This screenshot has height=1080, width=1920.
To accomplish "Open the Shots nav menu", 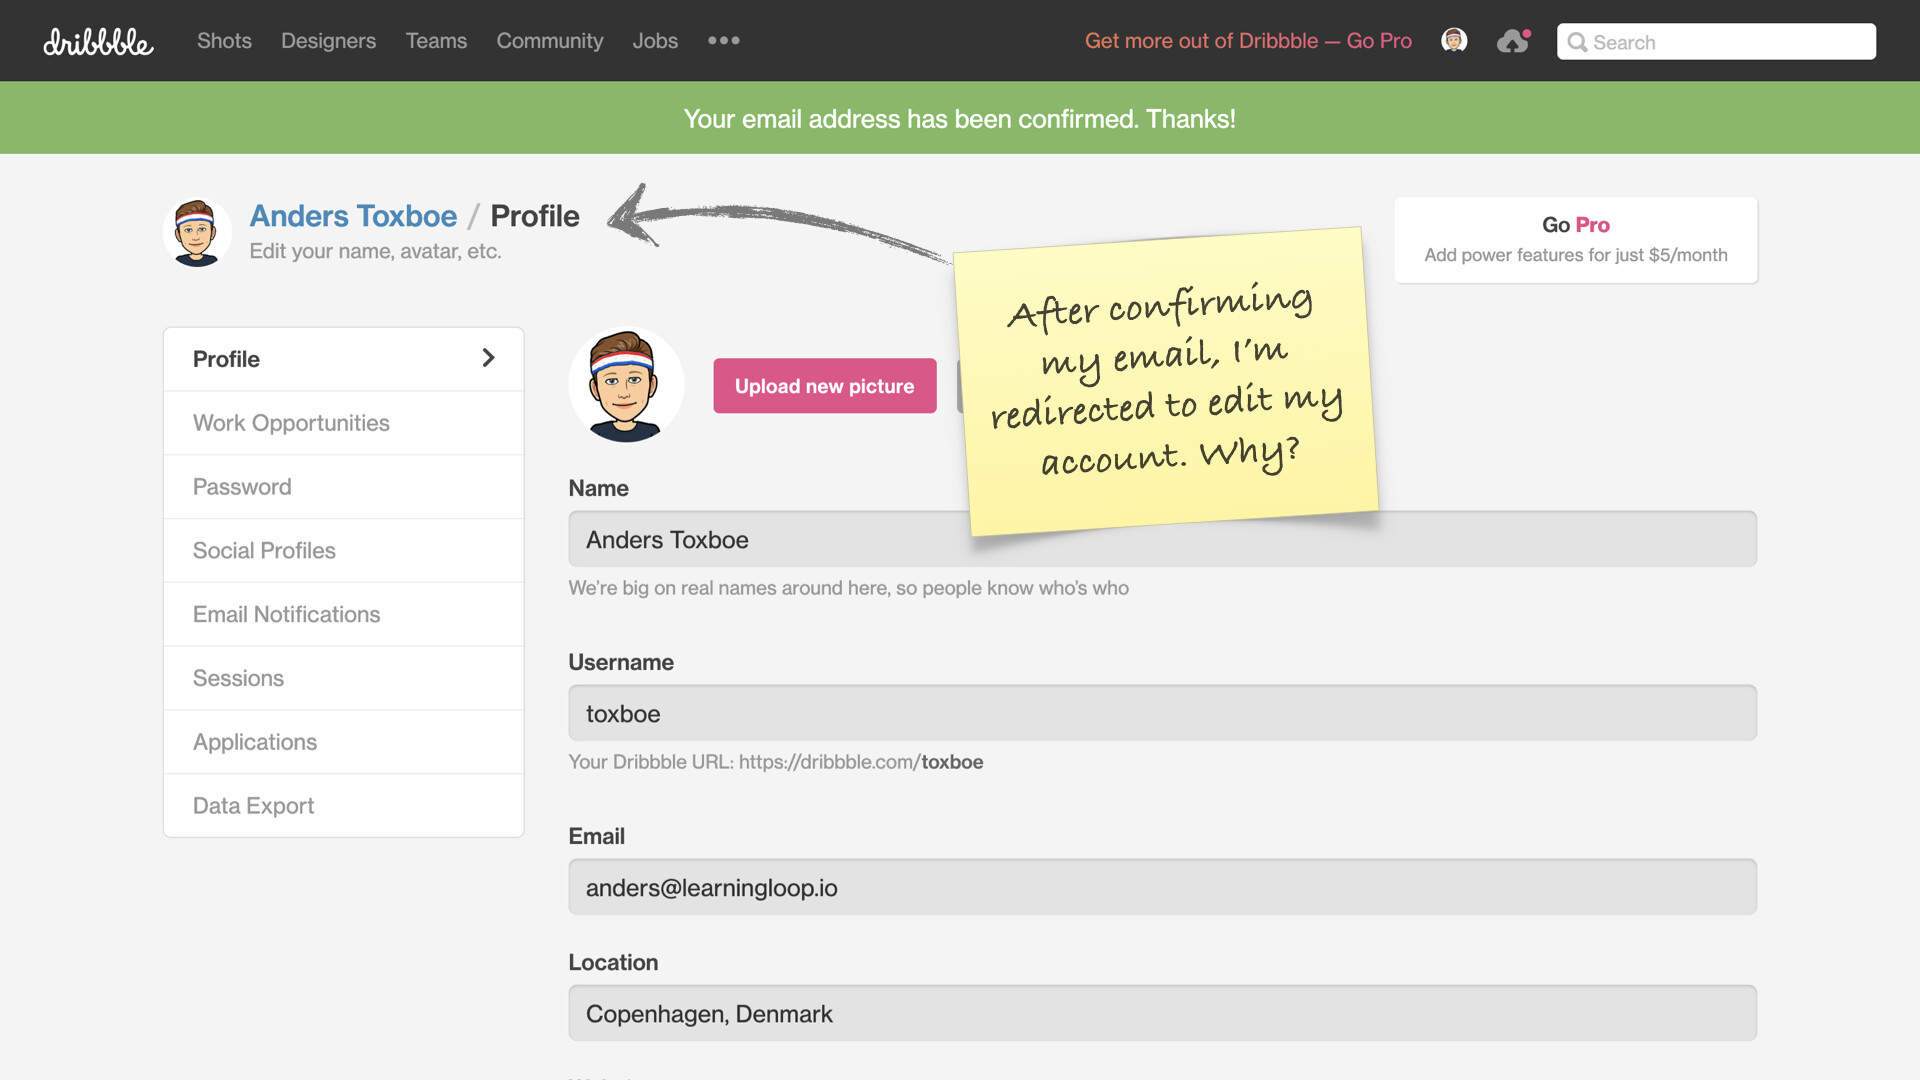I will click(x=224, y=41).
